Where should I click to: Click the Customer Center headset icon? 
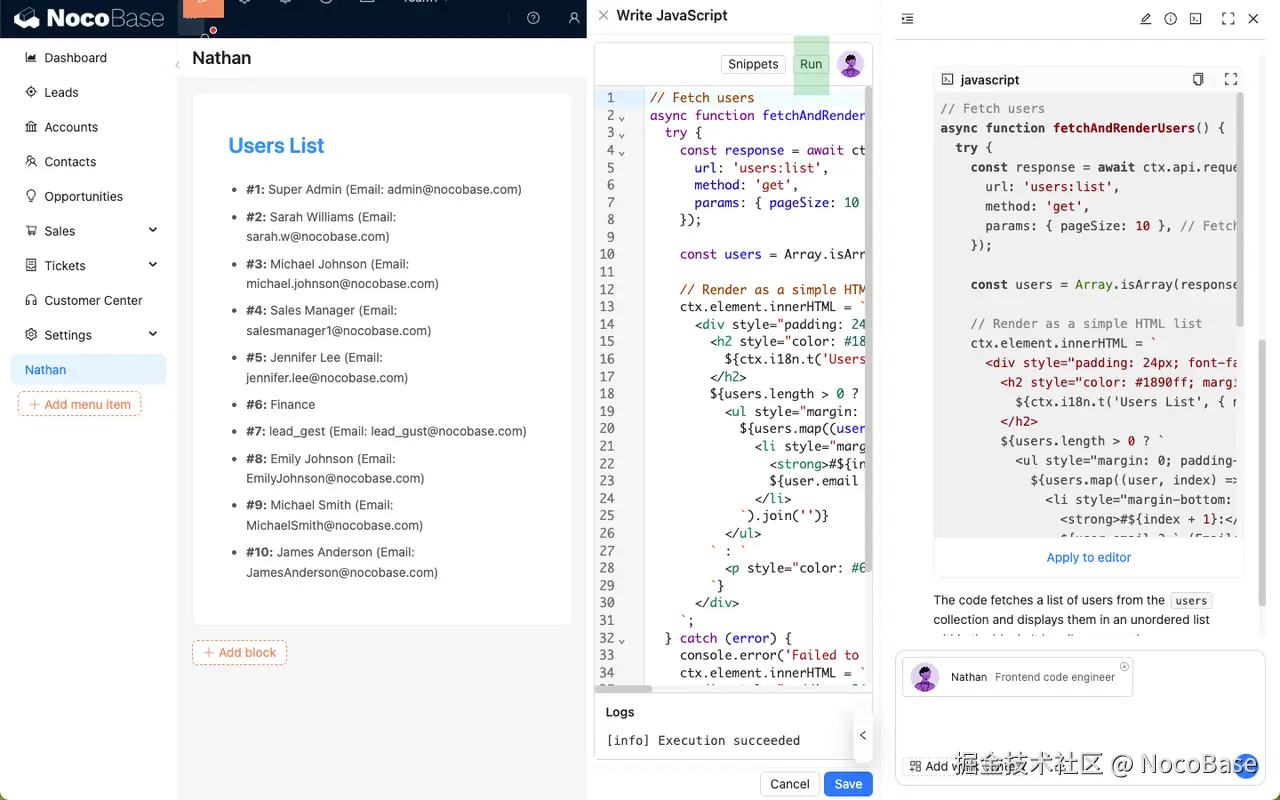point(31,300)
